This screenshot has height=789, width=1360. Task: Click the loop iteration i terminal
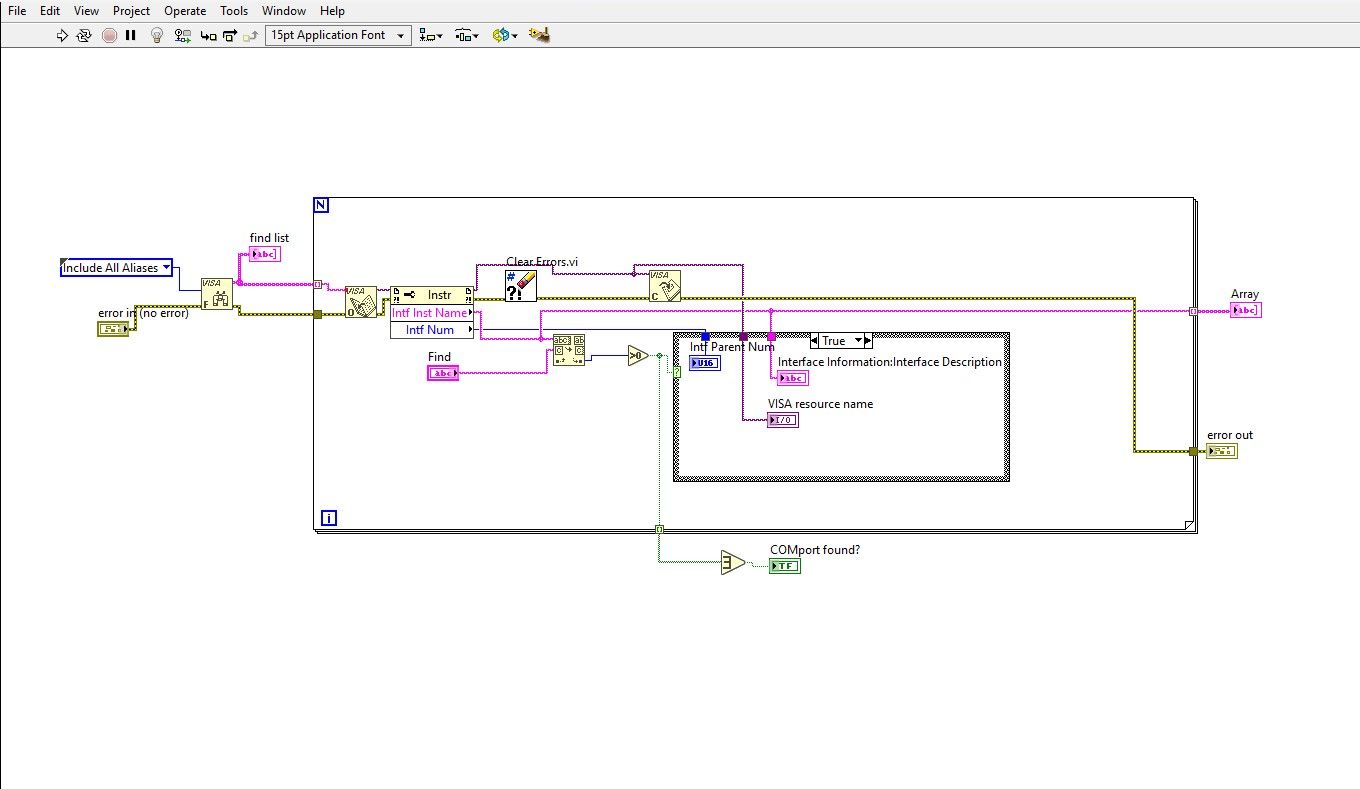pos(327,518)
